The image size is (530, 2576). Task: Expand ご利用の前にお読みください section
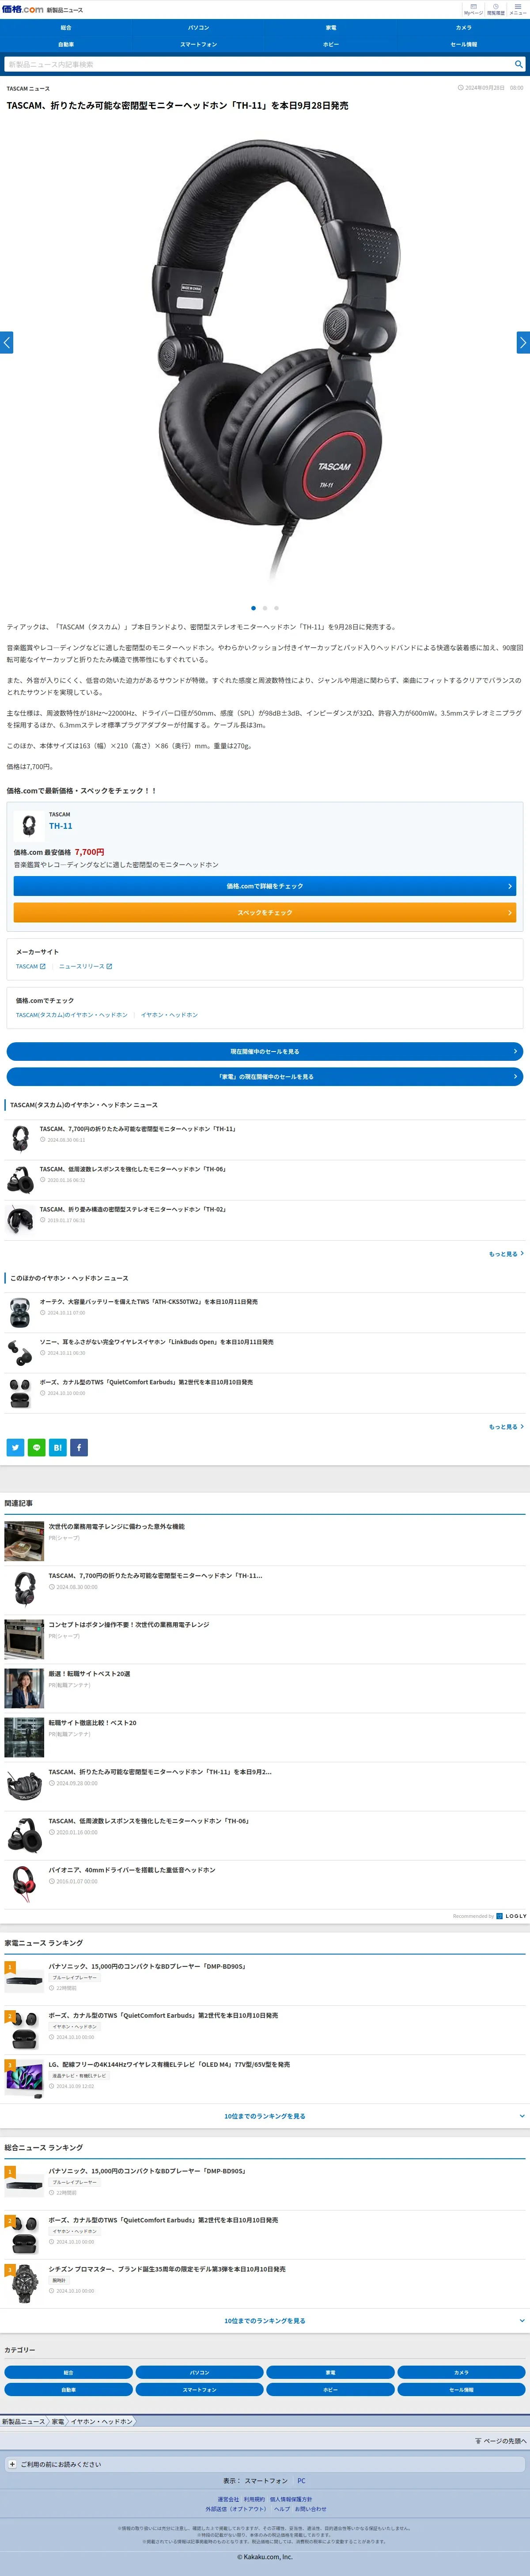point(265,2464)
